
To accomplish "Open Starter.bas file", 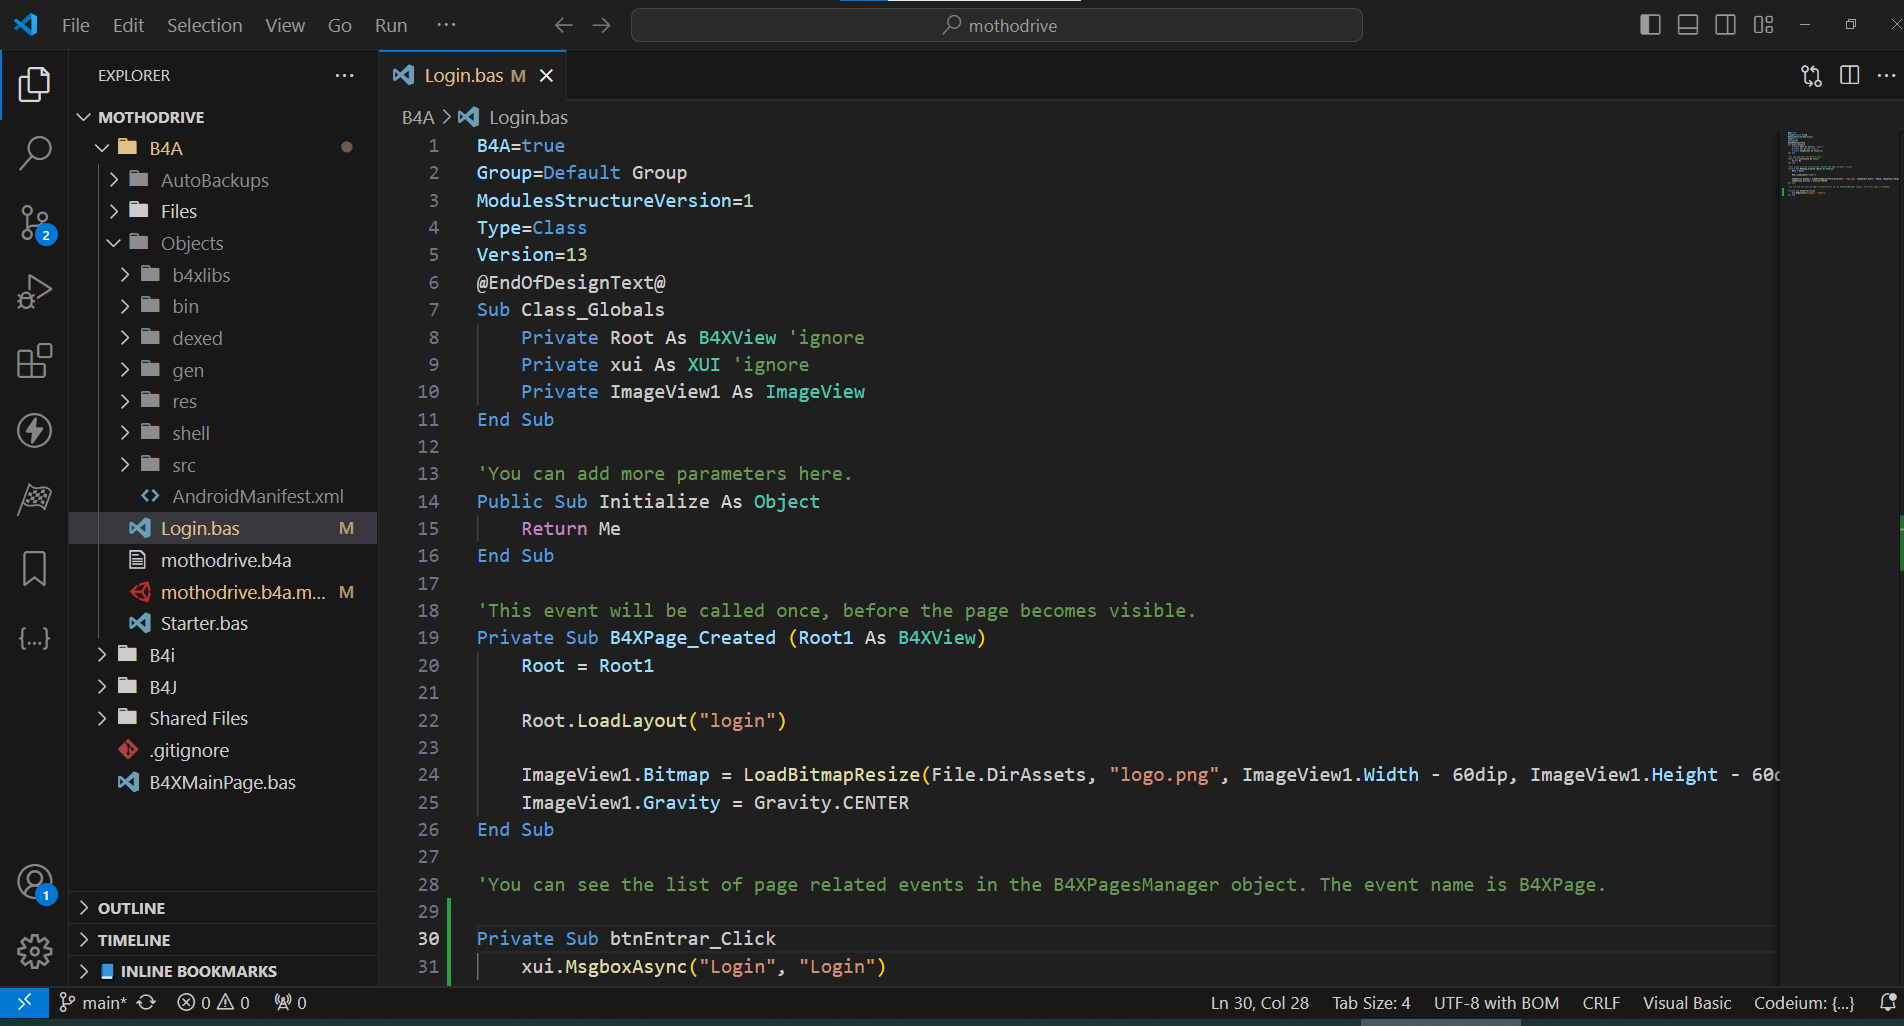I will pyautogui.click(x=225, y=623).
